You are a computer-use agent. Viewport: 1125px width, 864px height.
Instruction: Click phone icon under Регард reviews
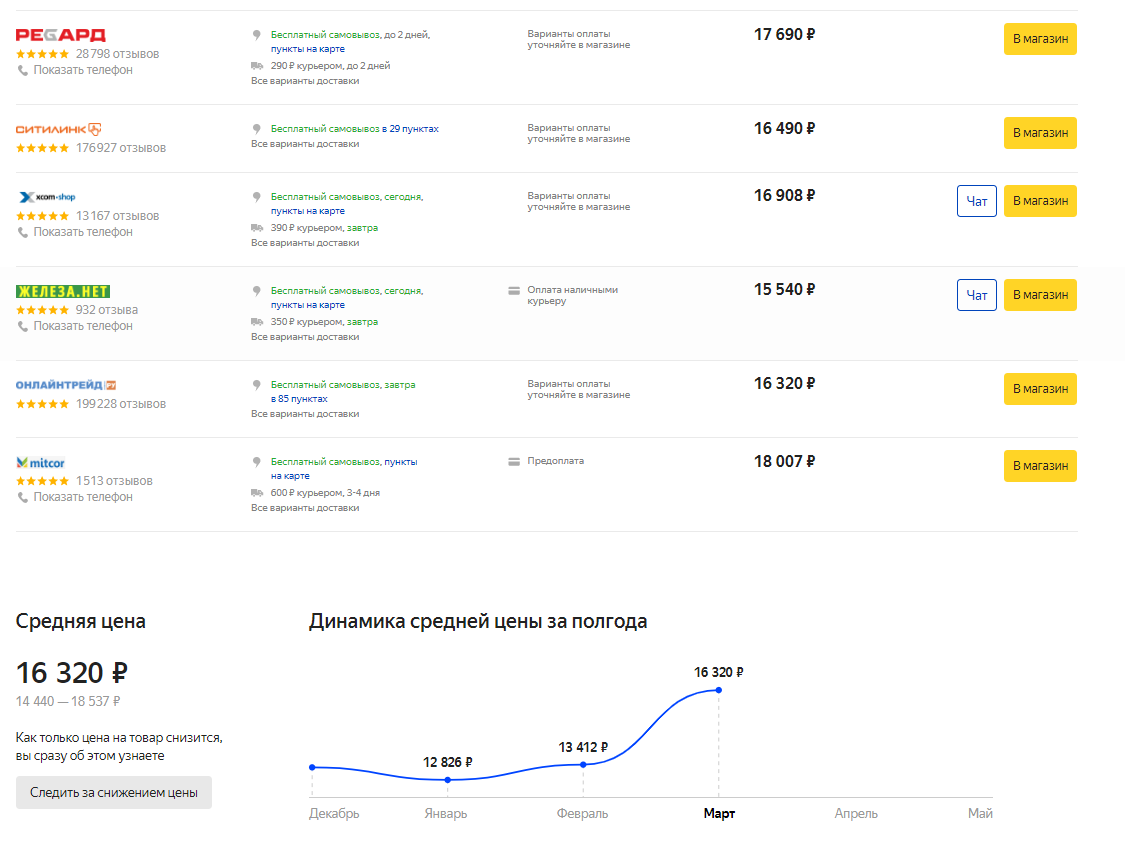click(23, 70)
